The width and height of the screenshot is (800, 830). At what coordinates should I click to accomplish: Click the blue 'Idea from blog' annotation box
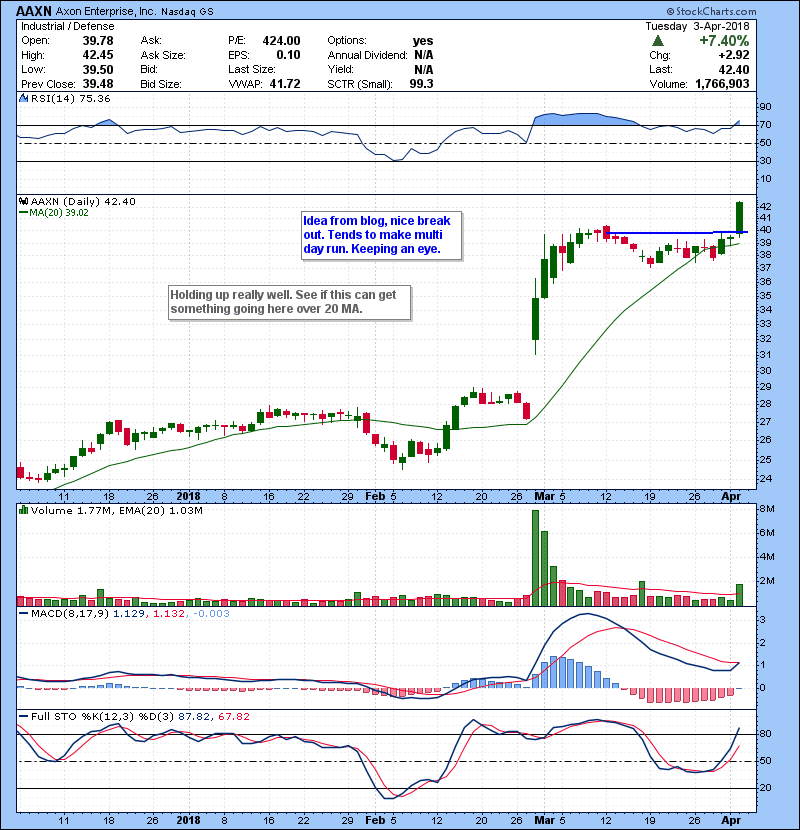(x=381, y=235)
